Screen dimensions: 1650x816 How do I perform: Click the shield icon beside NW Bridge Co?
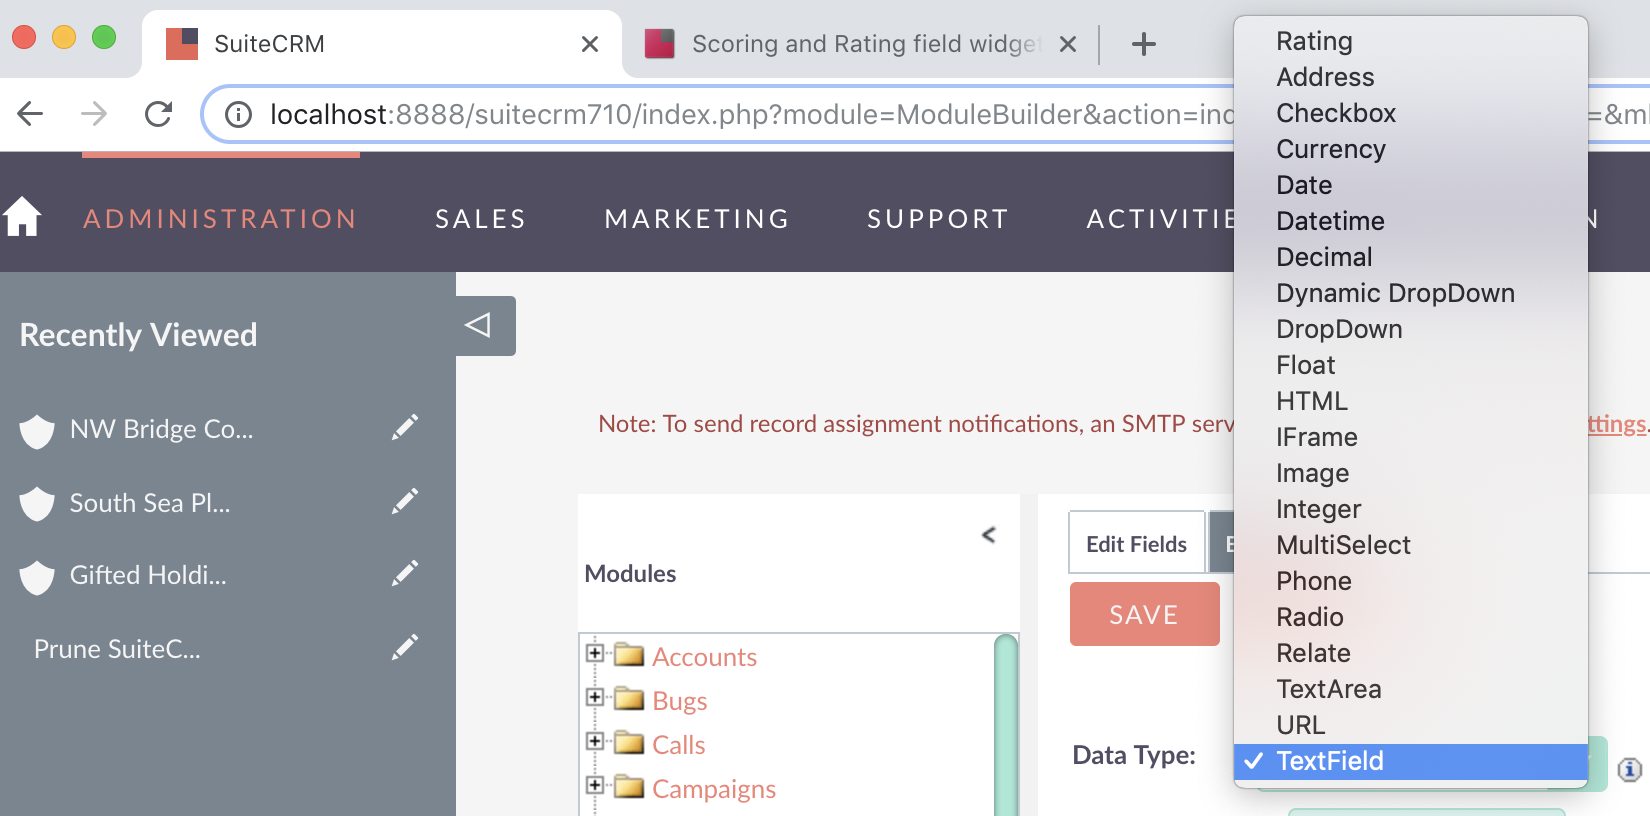[37, 431]
